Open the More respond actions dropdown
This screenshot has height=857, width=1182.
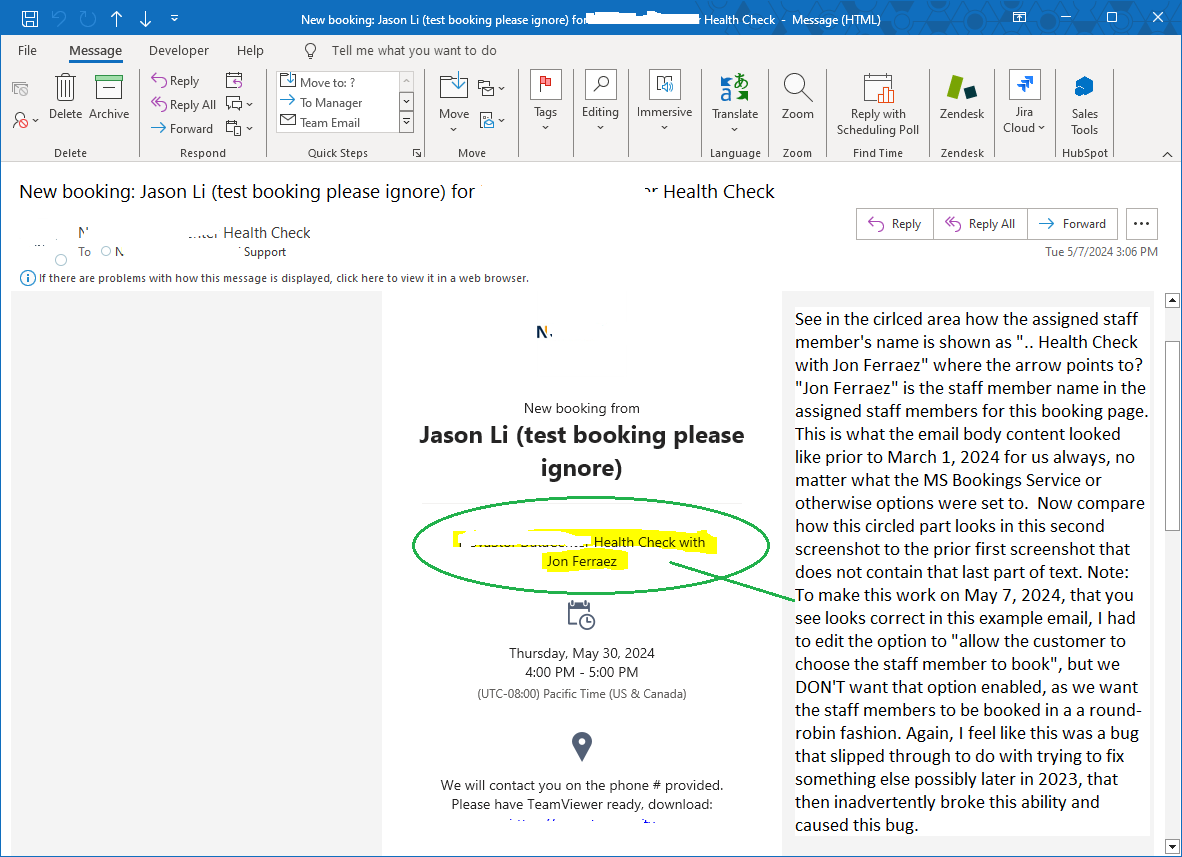(240, 128)
